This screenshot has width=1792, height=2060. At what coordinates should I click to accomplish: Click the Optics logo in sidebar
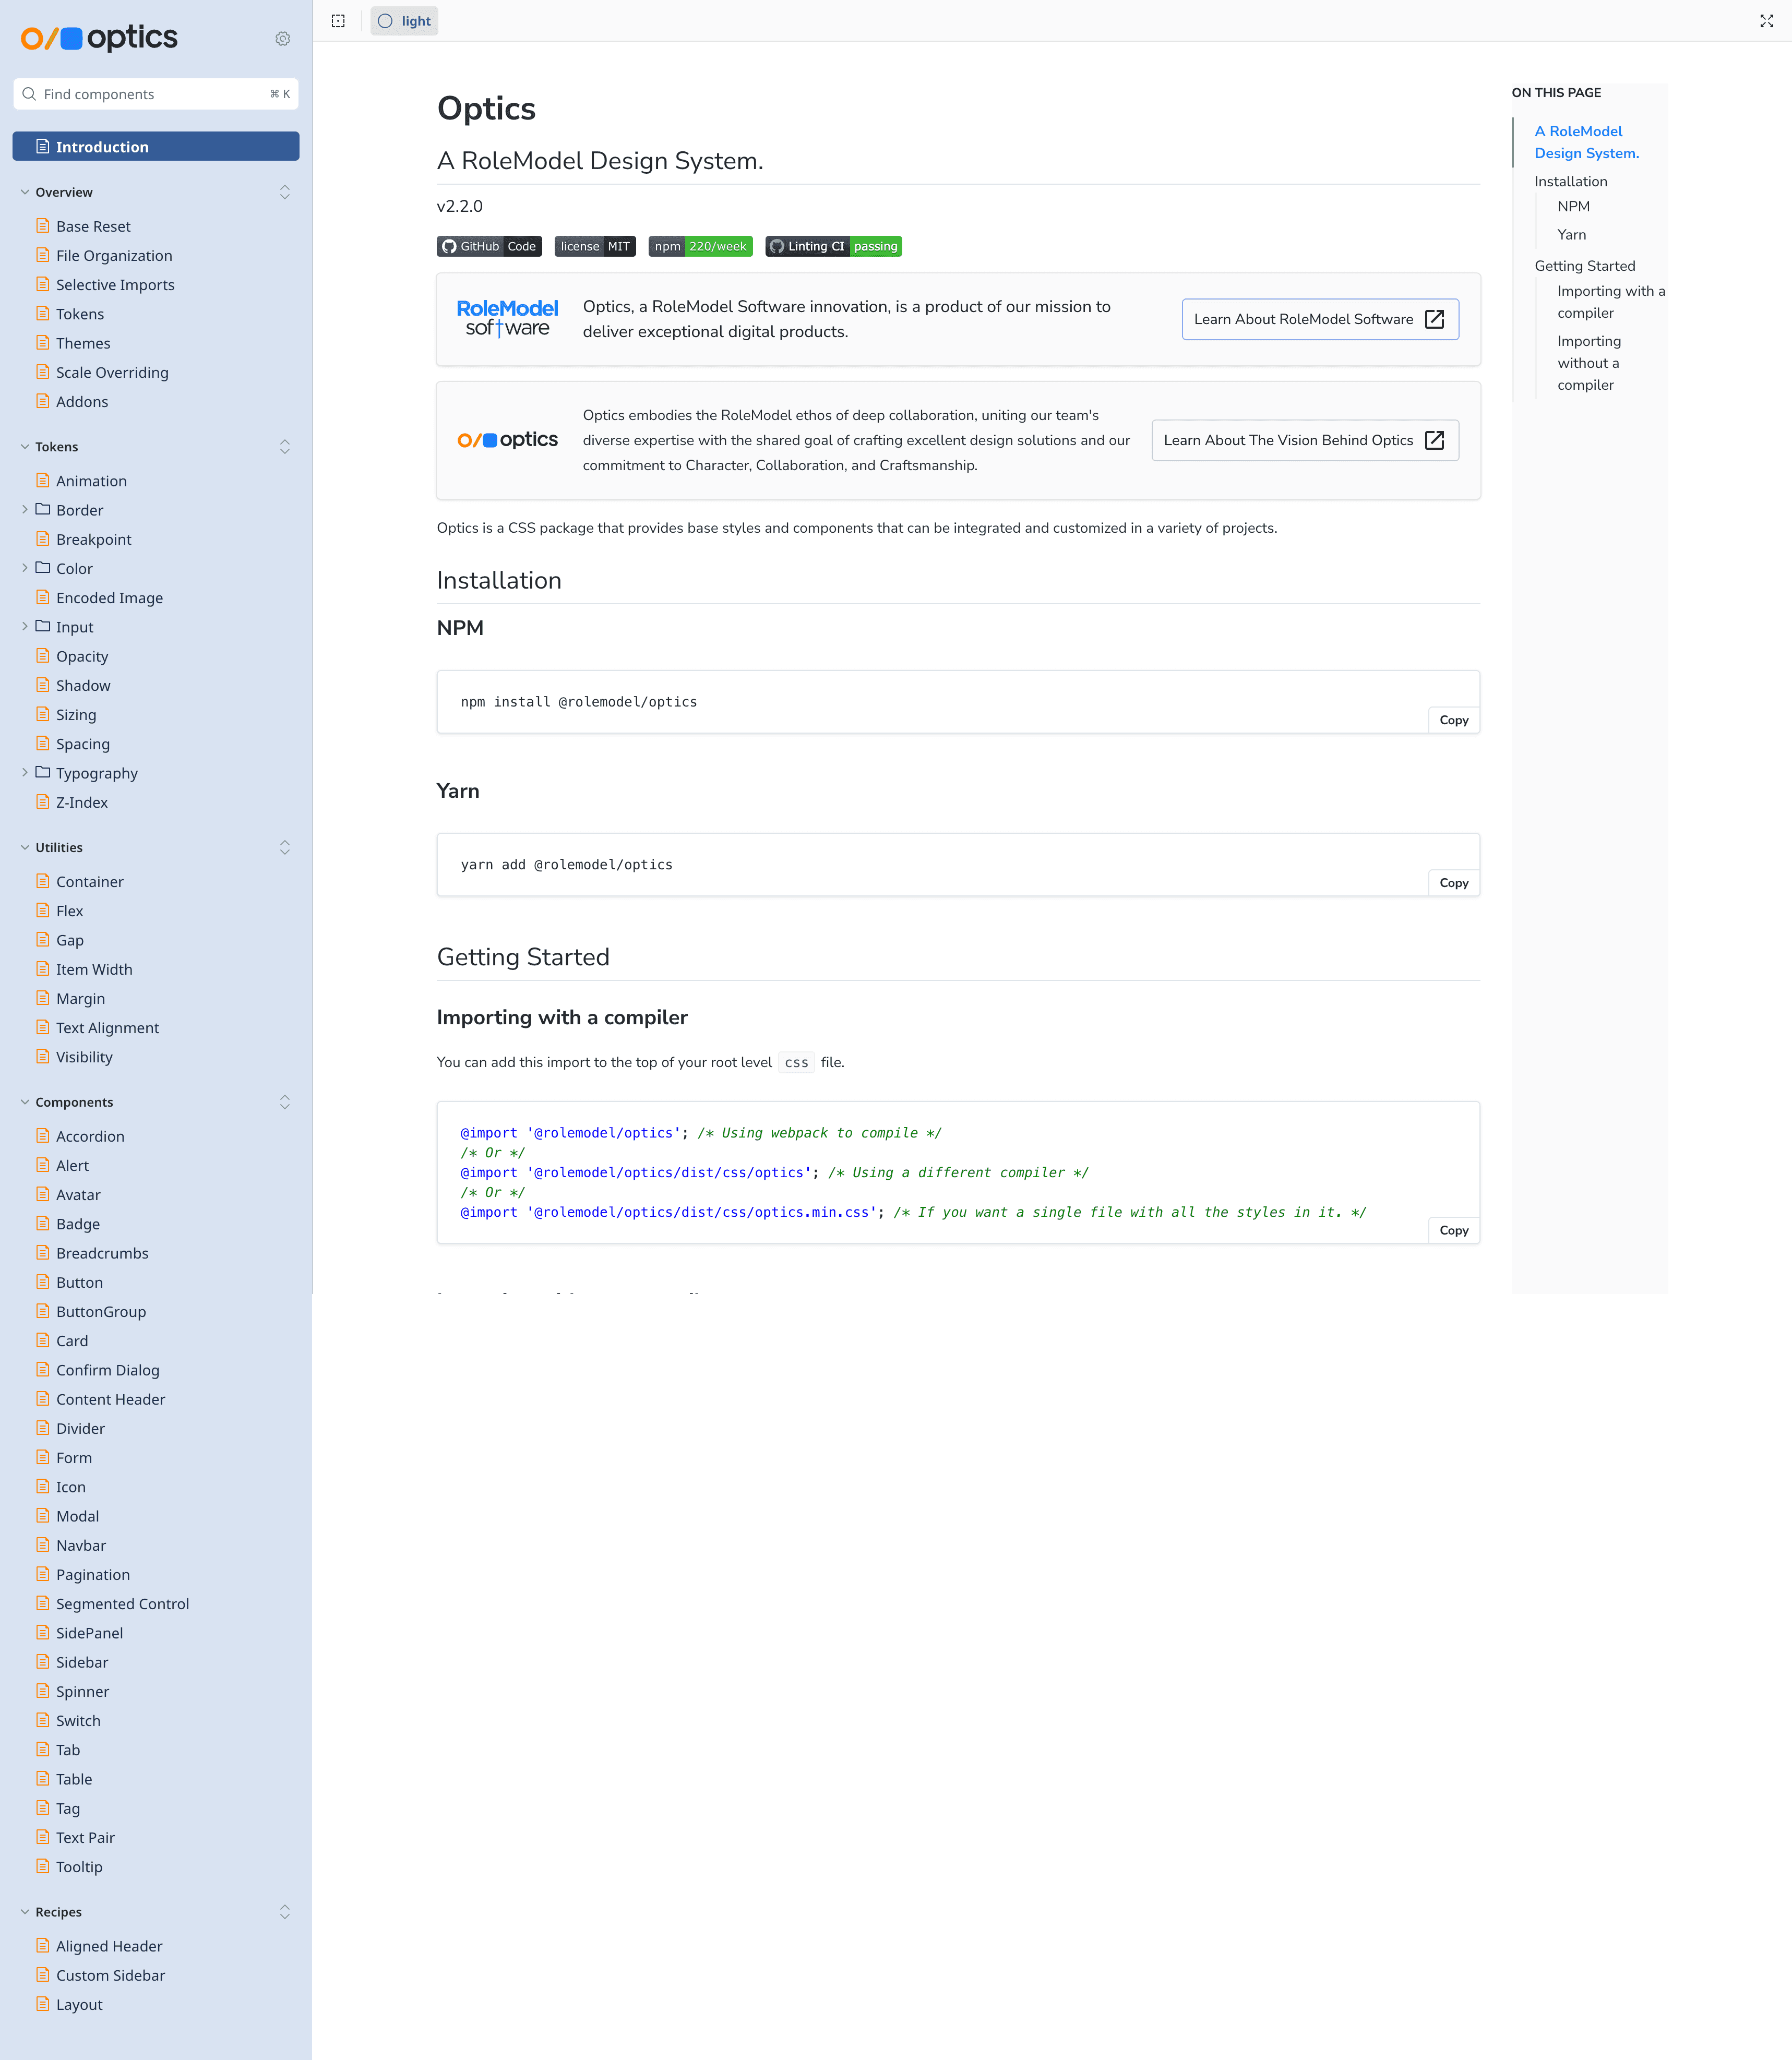[x=99, y=38]
